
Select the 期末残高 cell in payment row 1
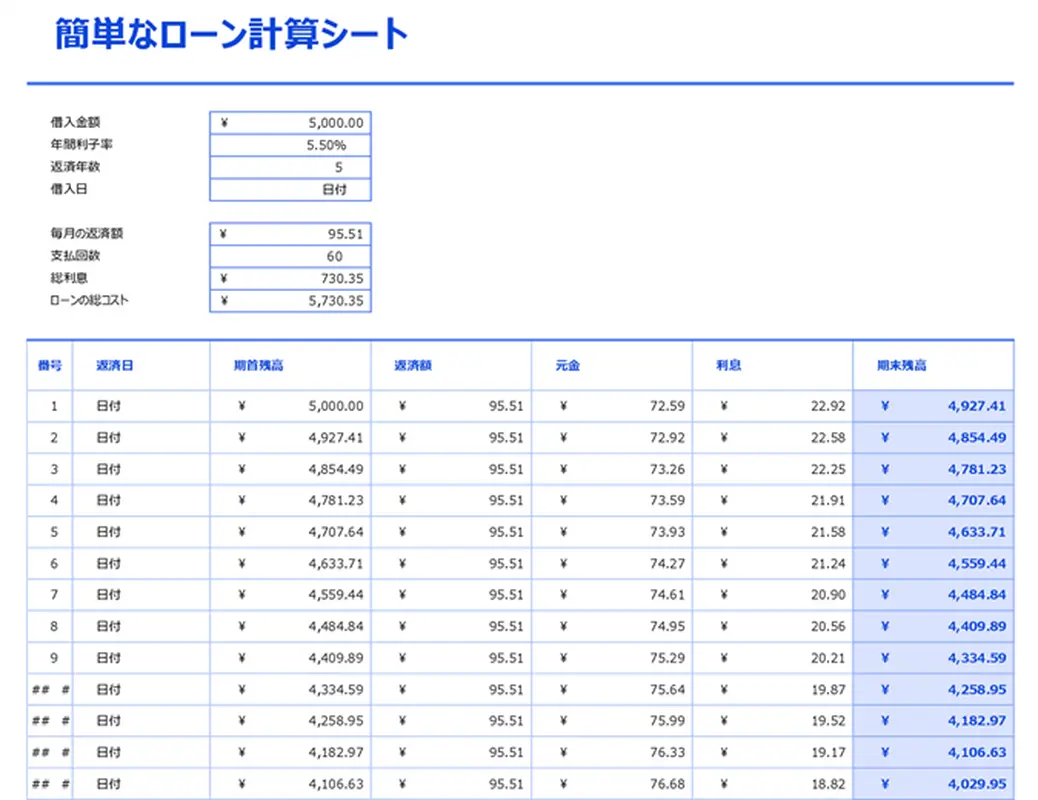coord(932,407)
